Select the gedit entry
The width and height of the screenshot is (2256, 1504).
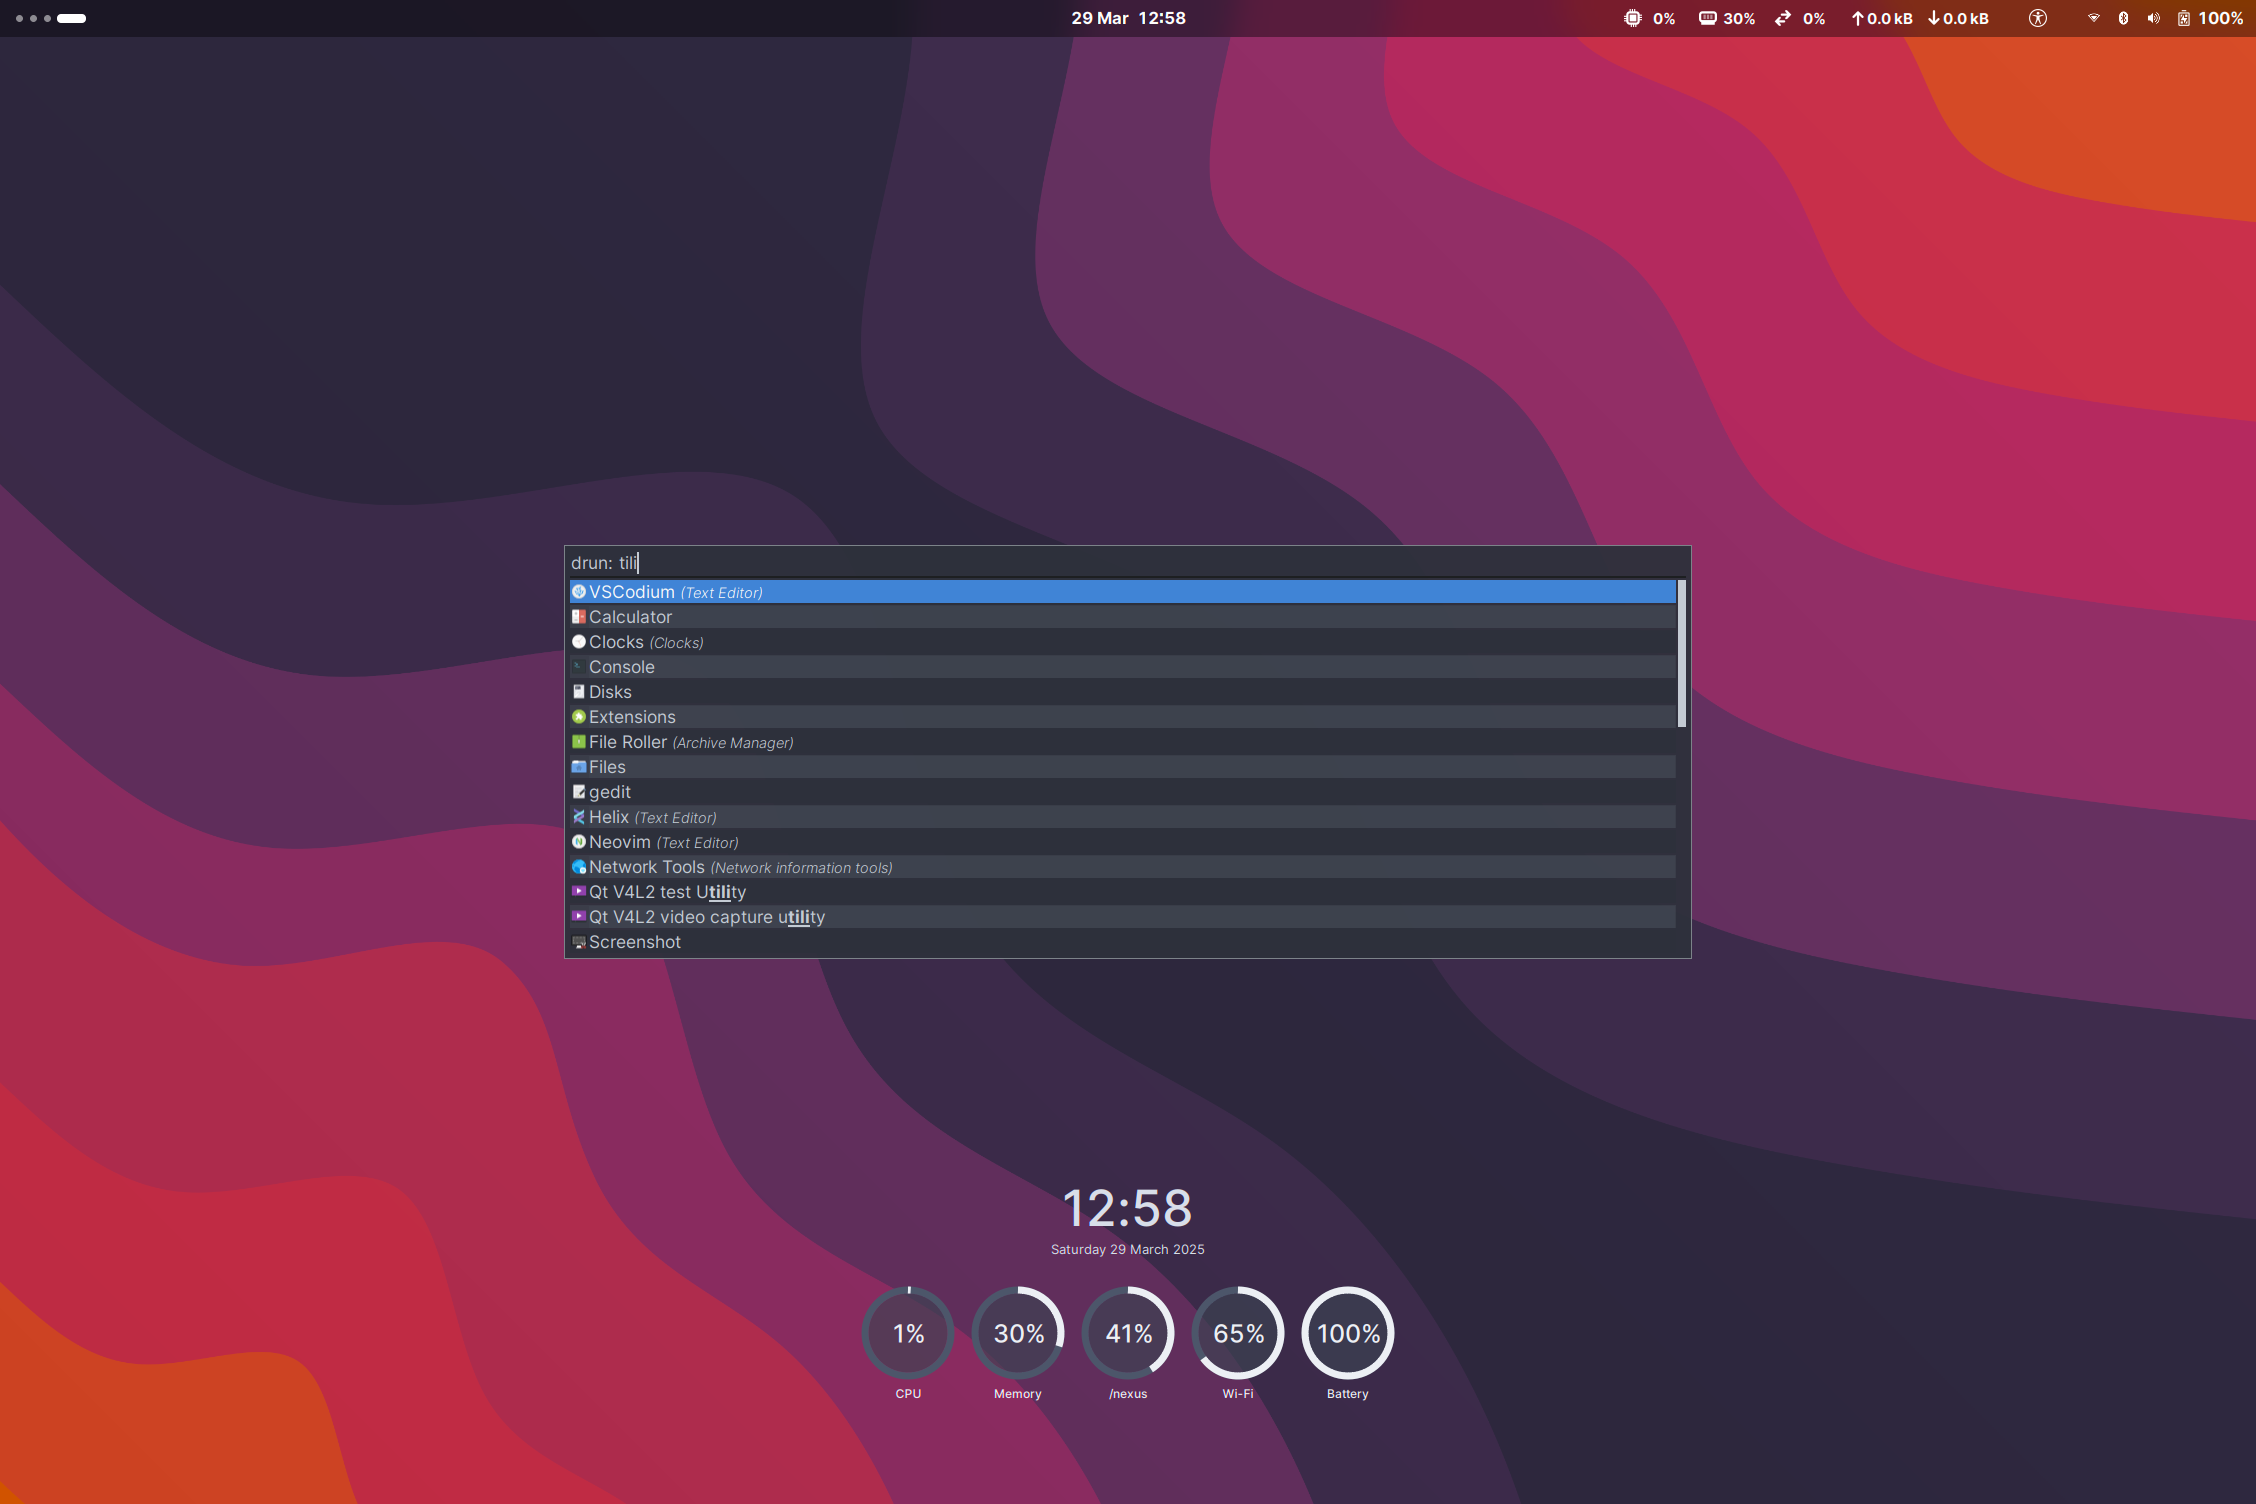coord(1122,792)
